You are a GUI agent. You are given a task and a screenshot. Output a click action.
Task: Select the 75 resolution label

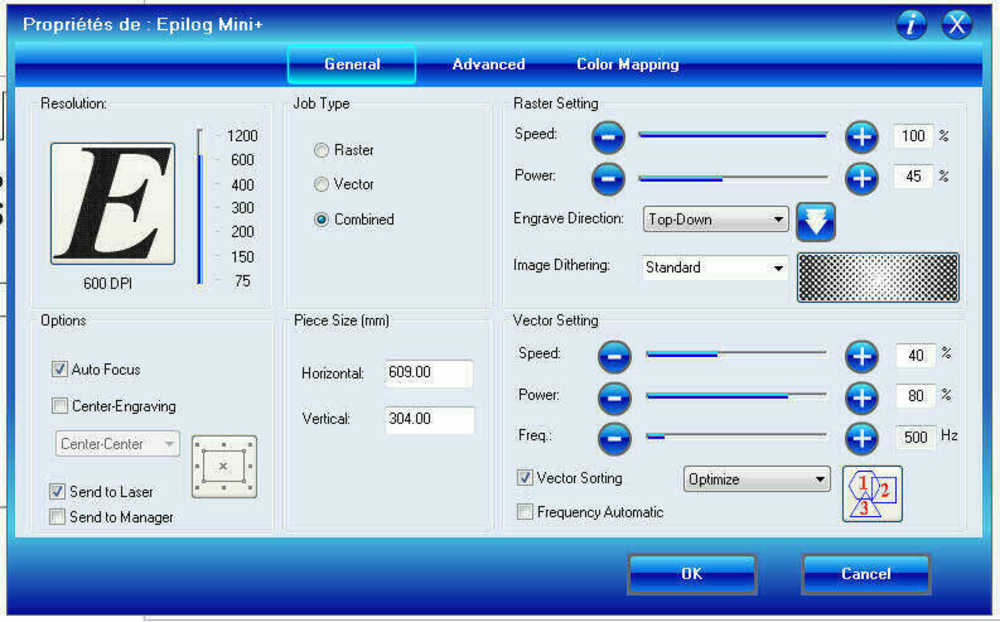click(242, 281)
